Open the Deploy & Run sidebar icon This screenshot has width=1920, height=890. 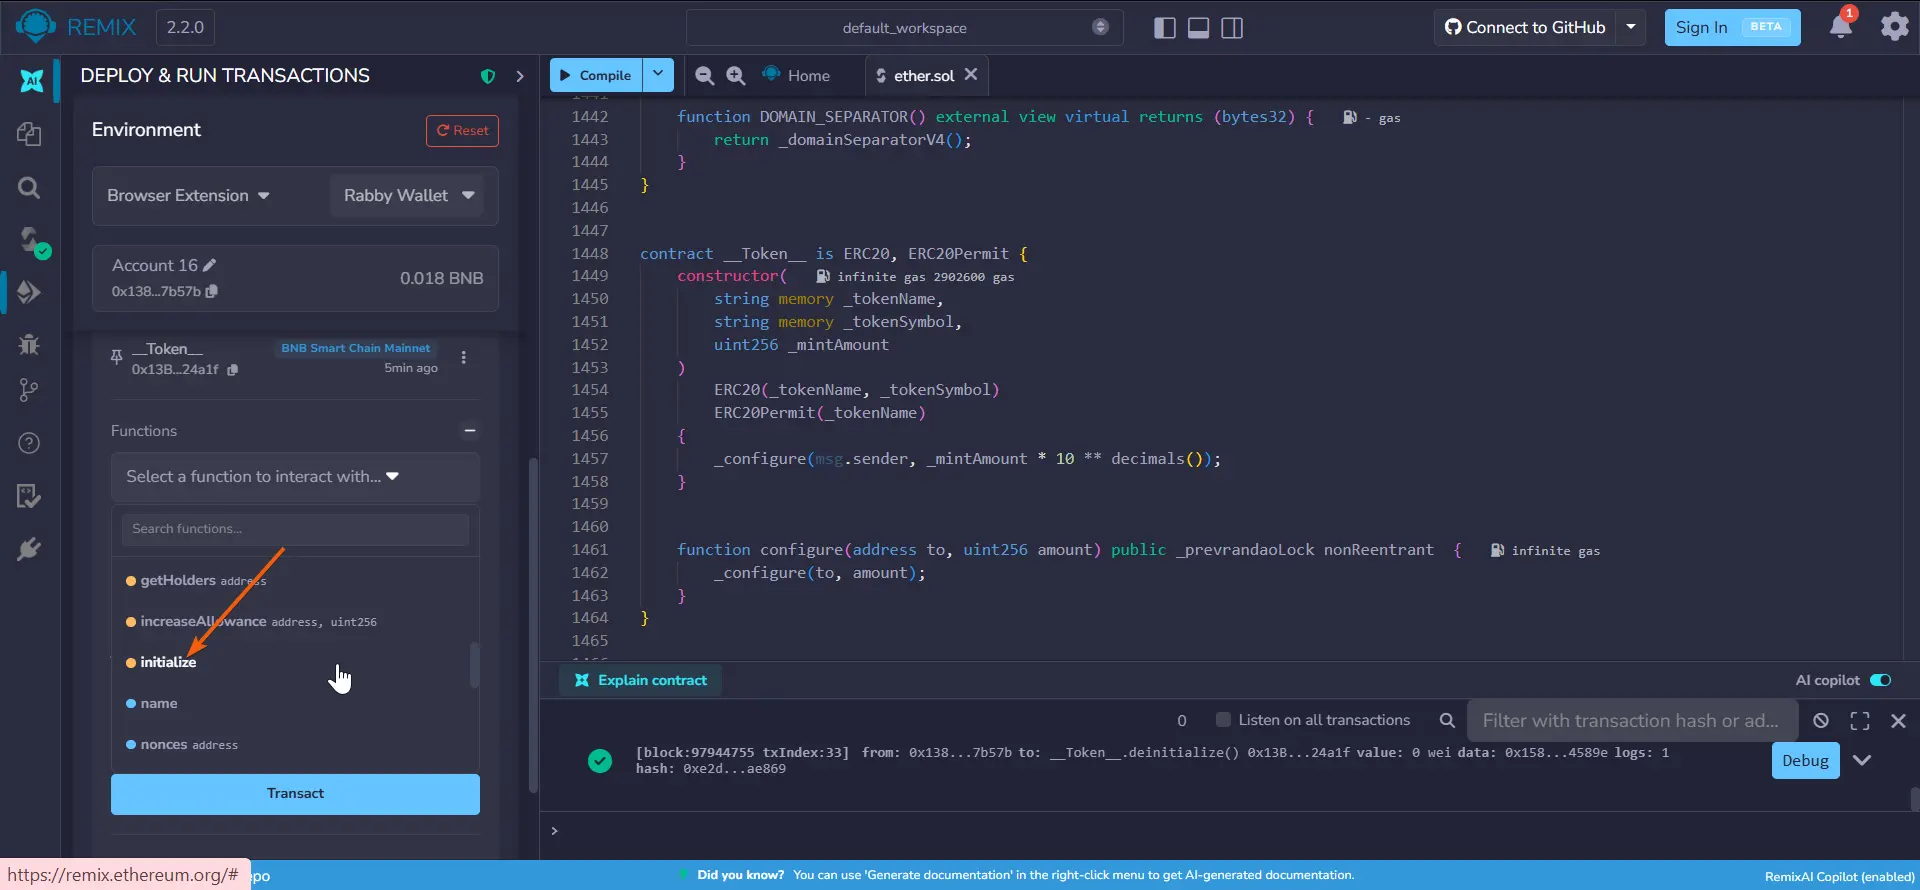click(x=29, y=292)
